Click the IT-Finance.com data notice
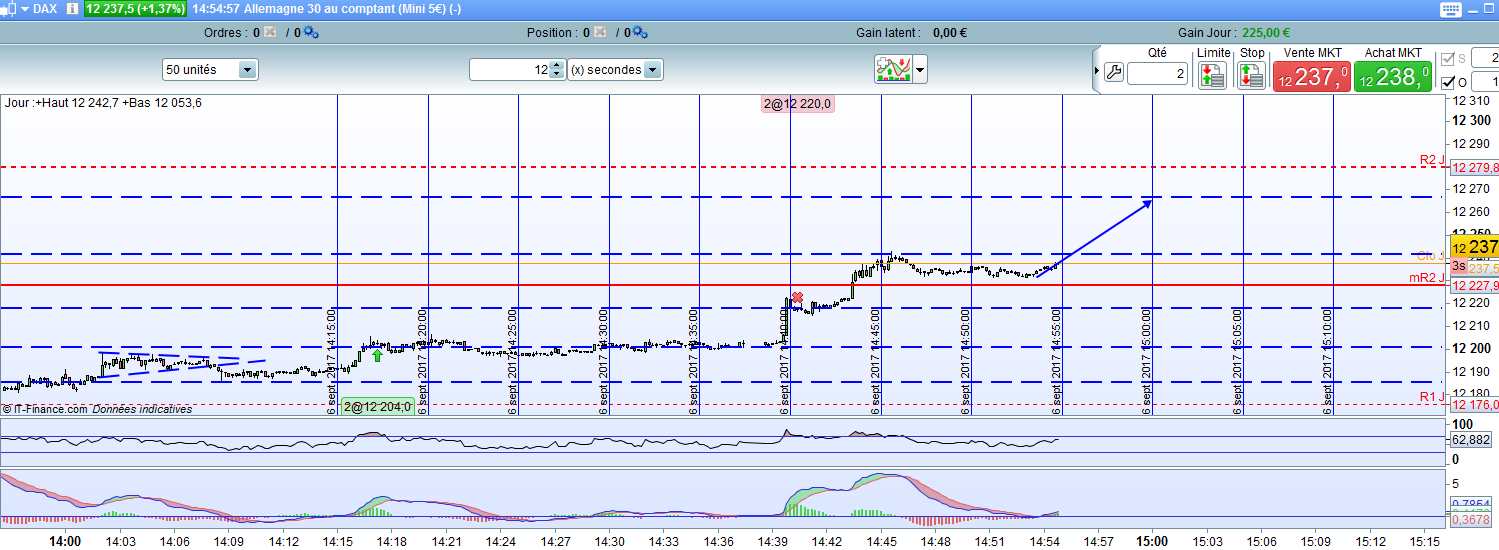 point(97,409)
